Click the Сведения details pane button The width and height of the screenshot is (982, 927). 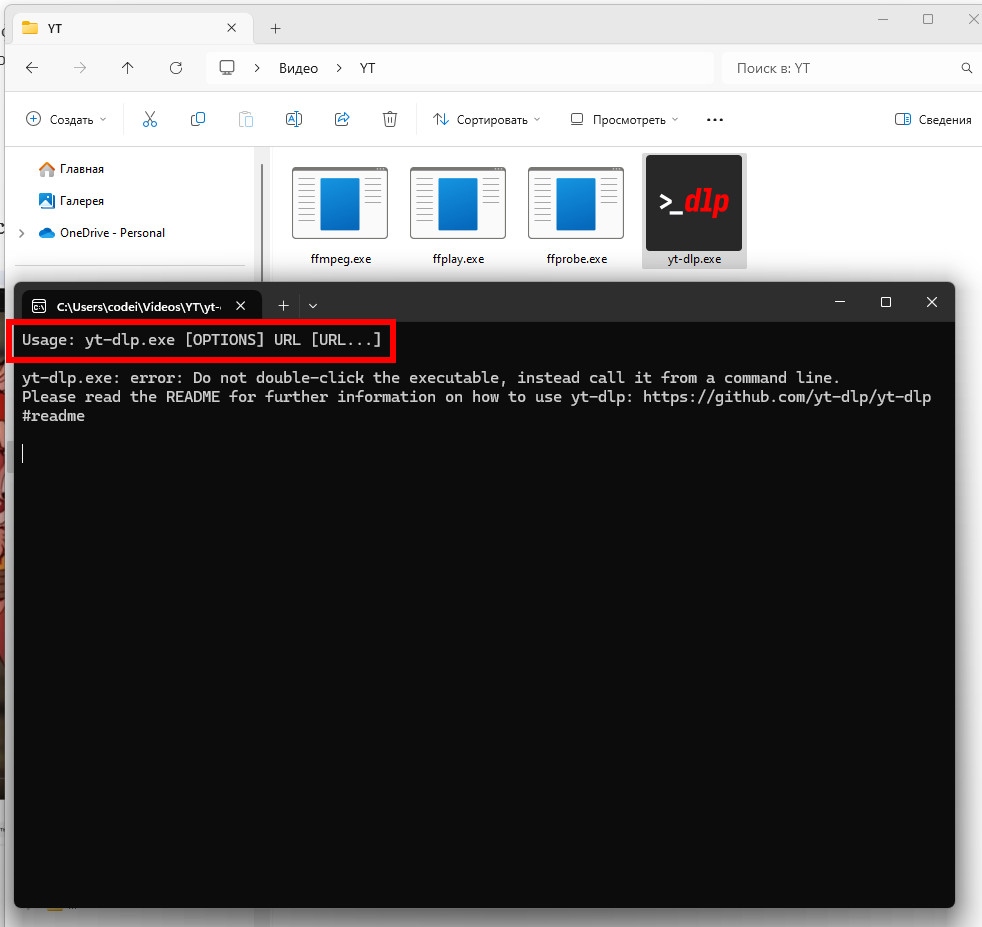[x=933, y=119]
